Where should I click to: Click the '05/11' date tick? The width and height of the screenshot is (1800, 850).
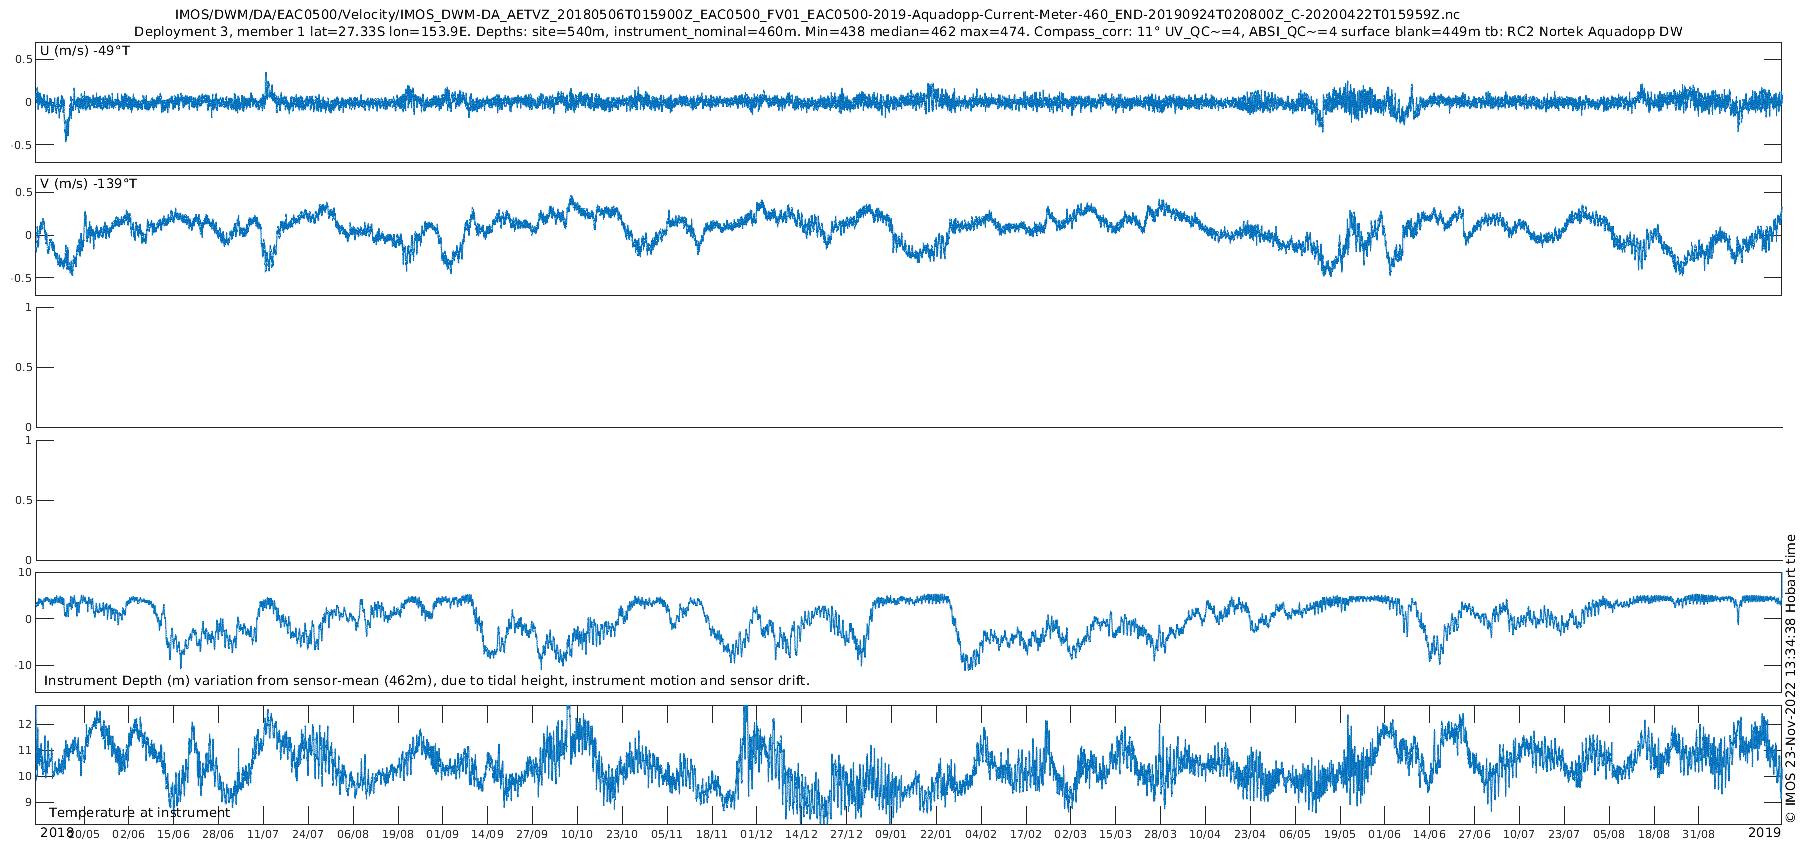[x=667, y=835]
